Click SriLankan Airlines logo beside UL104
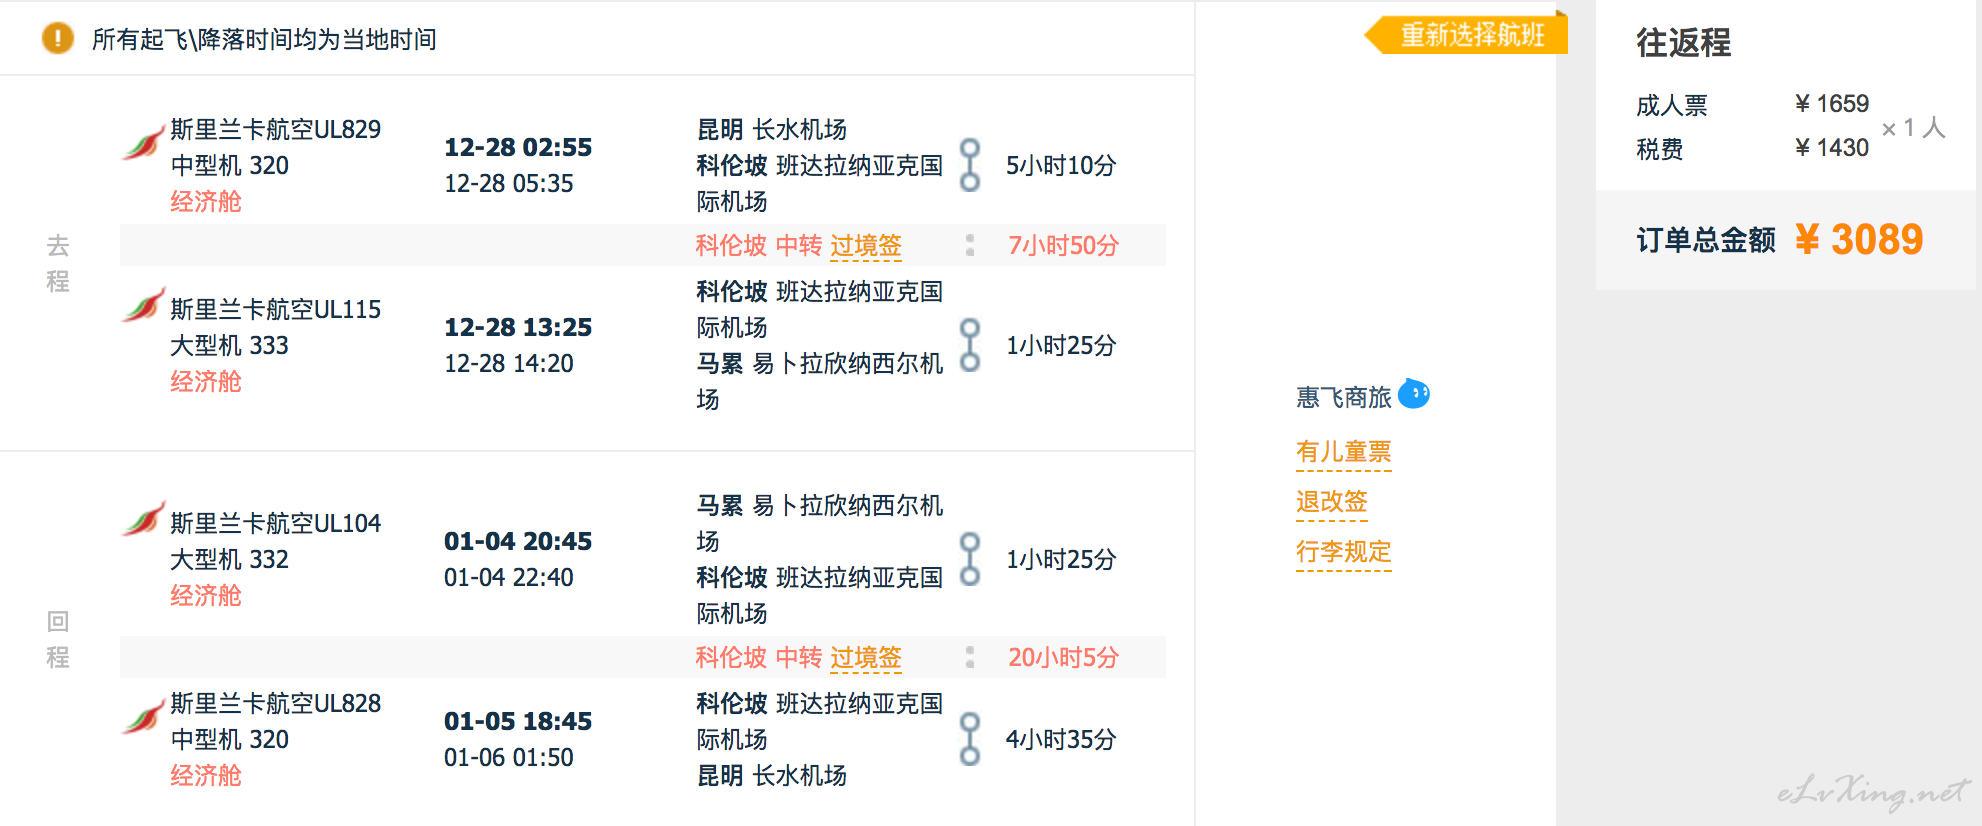The height and width of the screenshot is (826, 1982). [143, 519]
